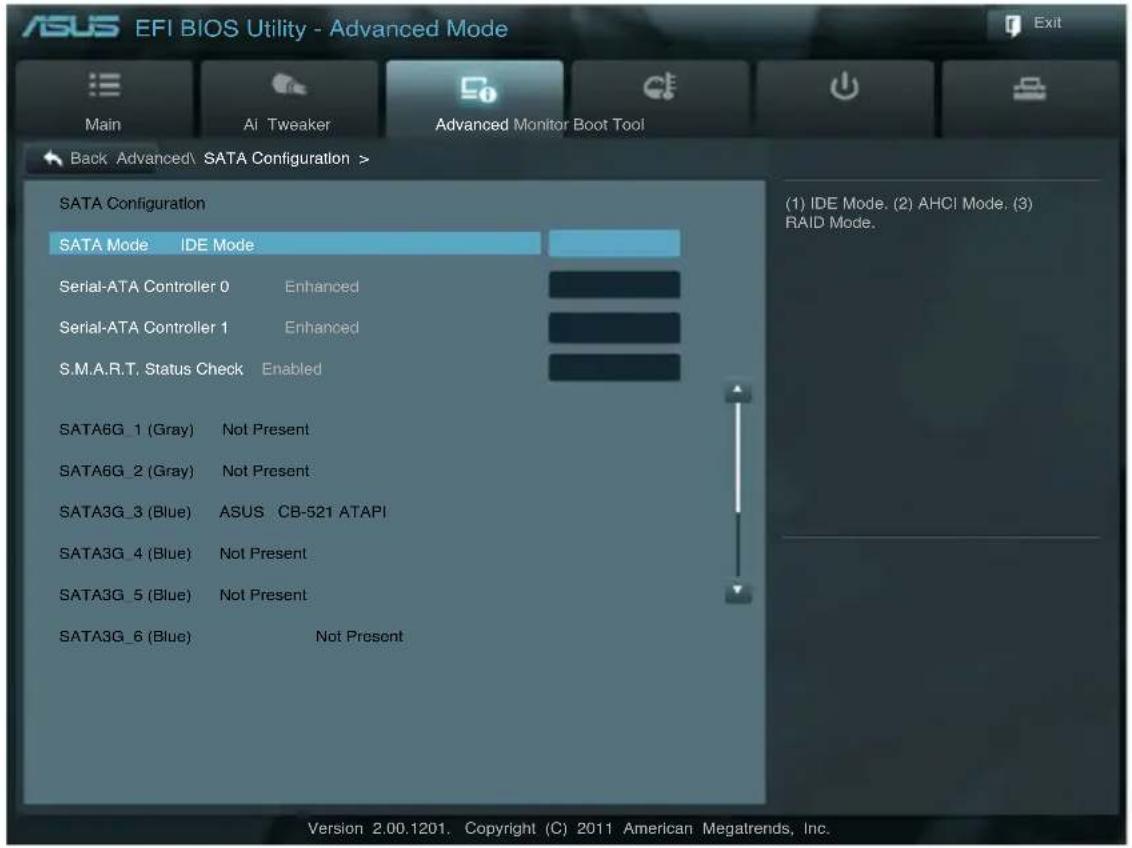Click the Boot tab power icon
This screenshot has height=848, width=1132.
pos(844,87)
